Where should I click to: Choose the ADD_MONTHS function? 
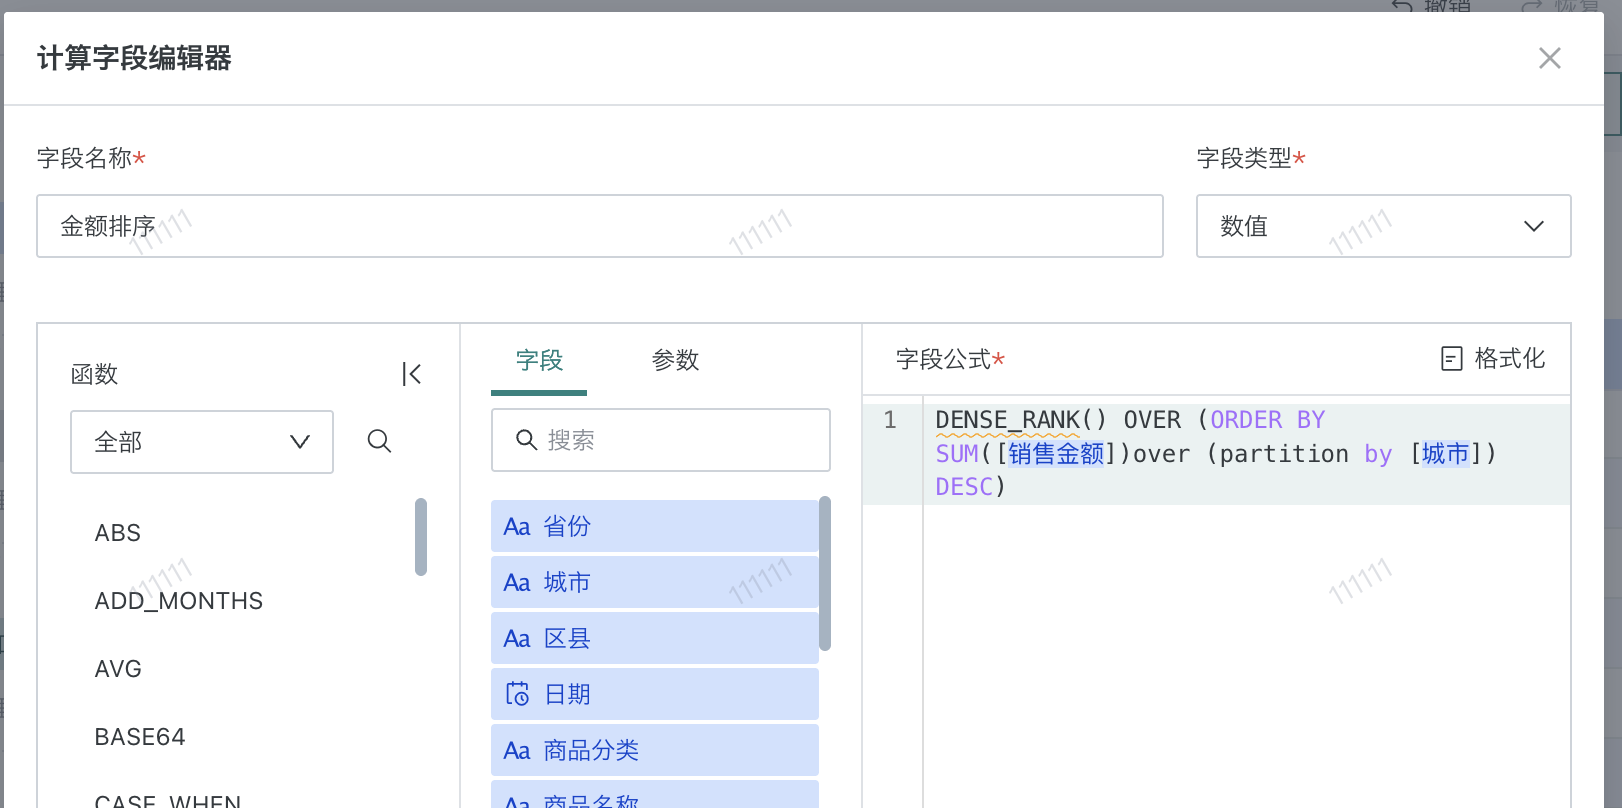point(179,601)
